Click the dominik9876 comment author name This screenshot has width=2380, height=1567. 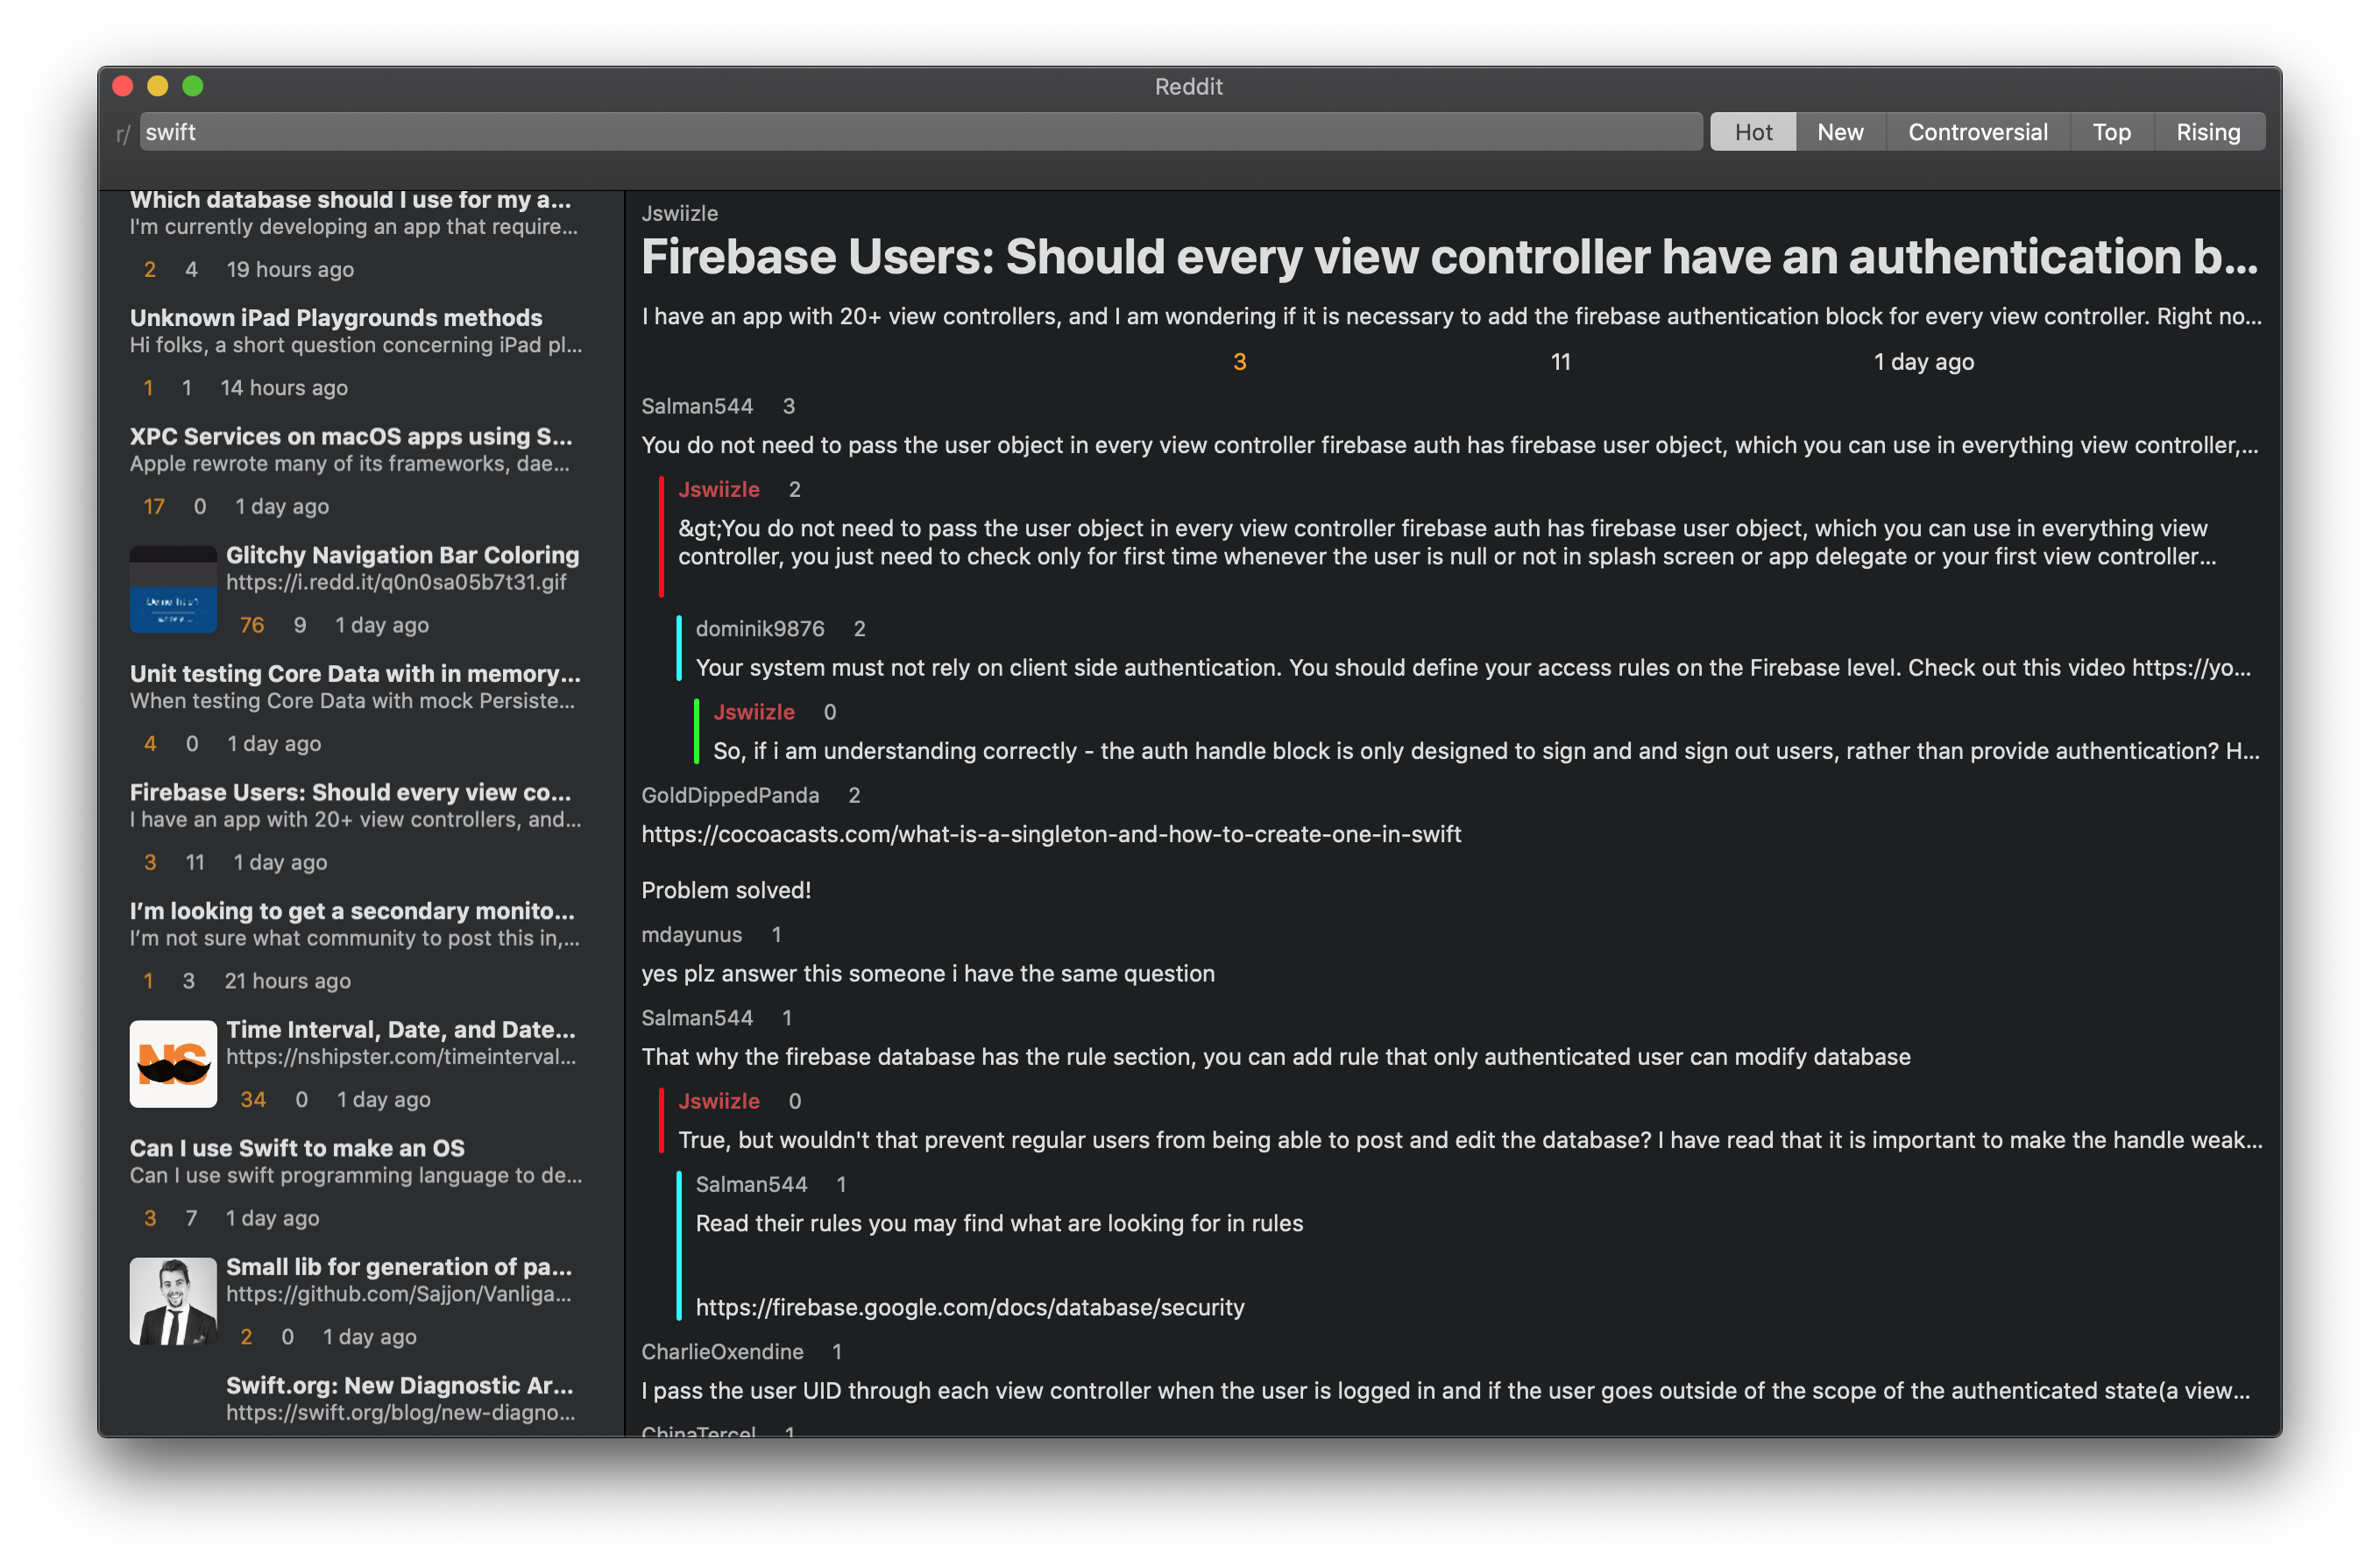click(759, 629)
